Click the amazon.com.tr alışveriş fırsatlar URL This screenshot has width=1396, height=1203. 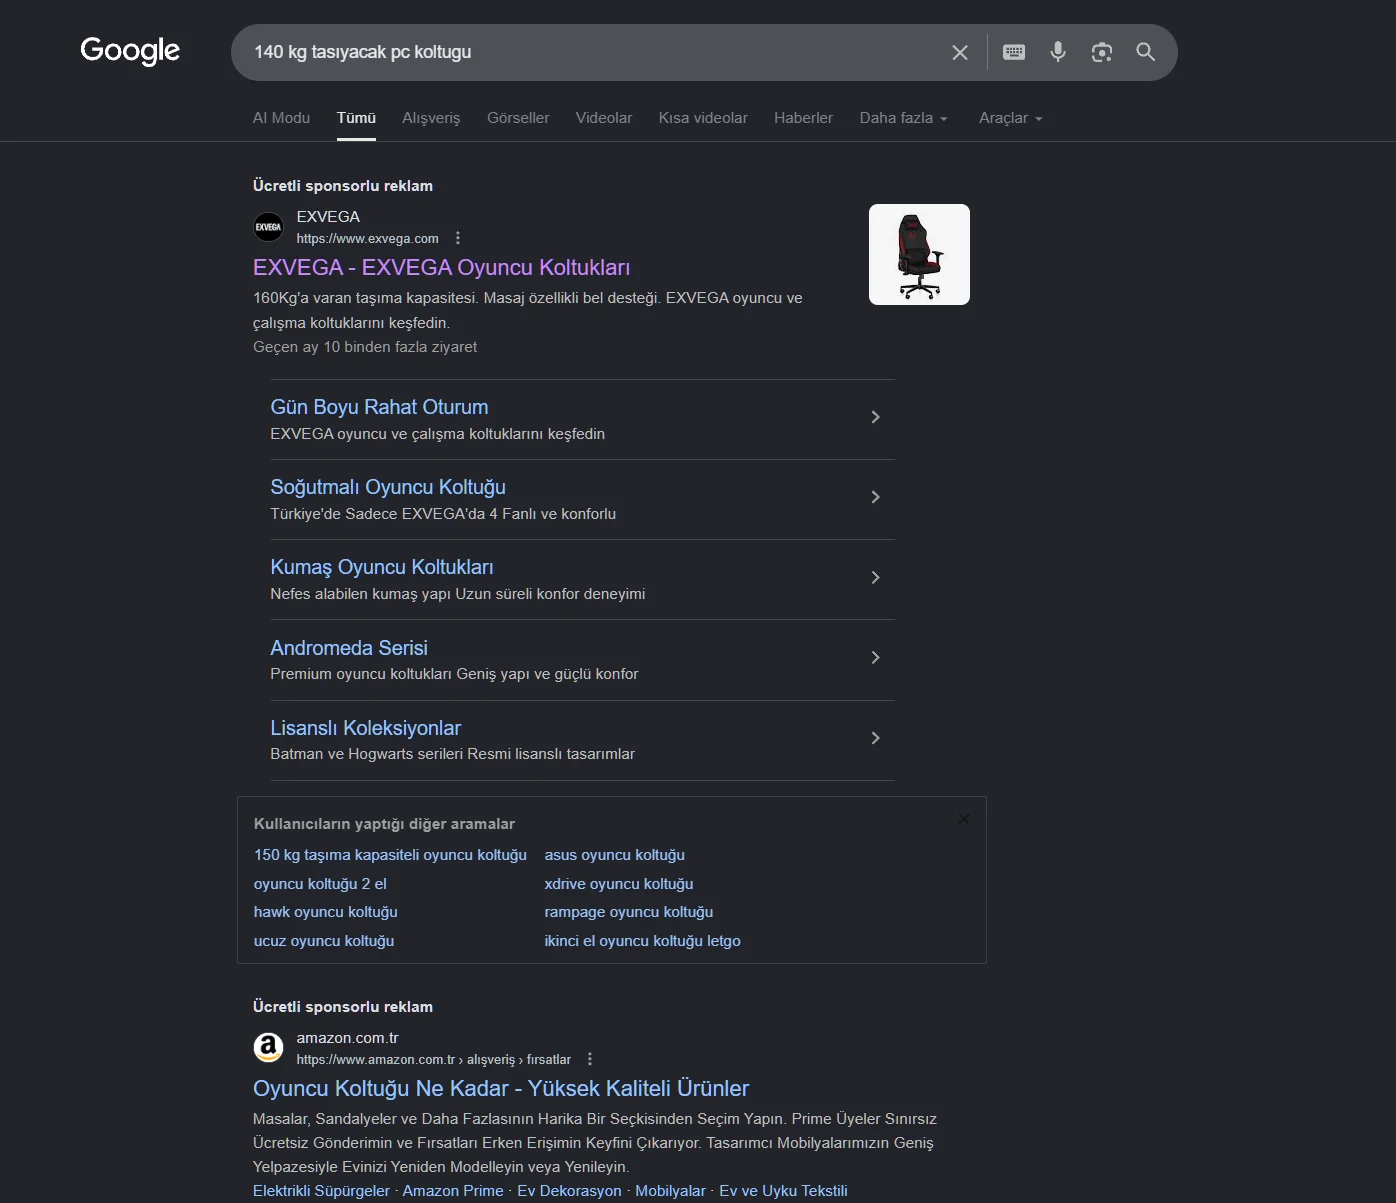click(434, 1060)
